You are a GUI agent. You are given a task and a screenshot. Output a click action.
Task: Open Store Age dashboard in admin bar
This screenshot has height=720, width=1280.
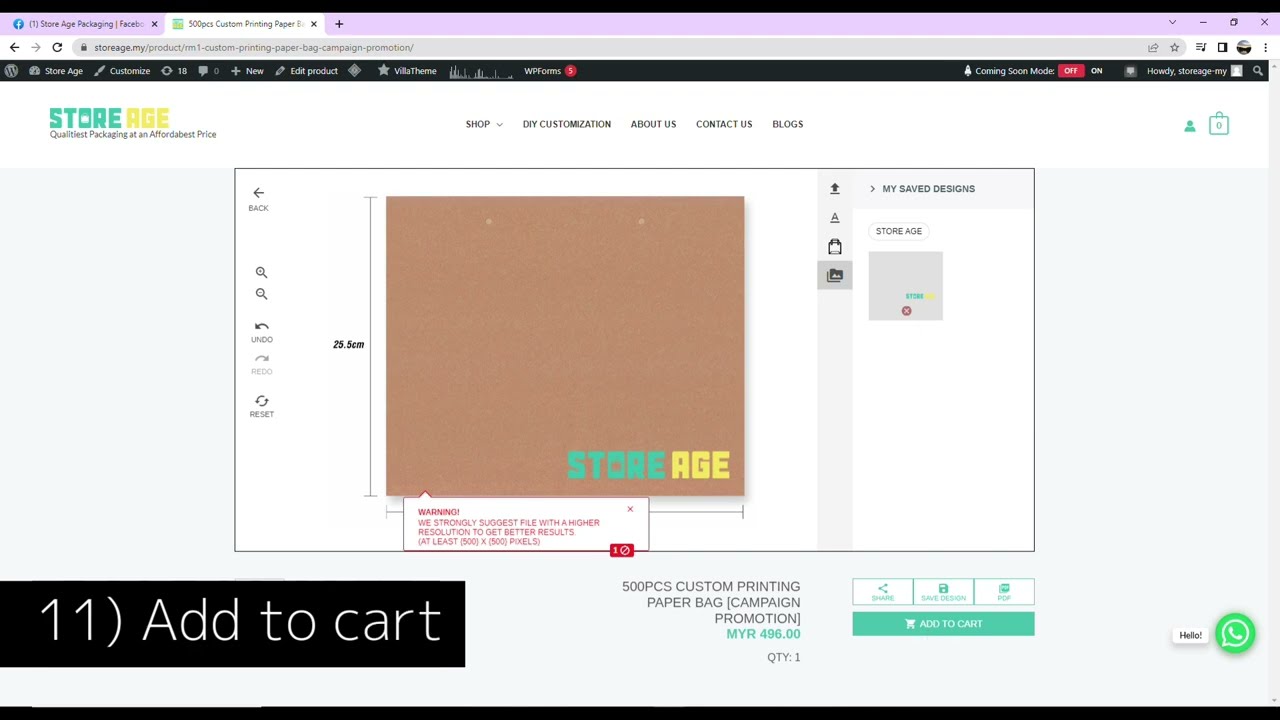click(x=56, y=71)
